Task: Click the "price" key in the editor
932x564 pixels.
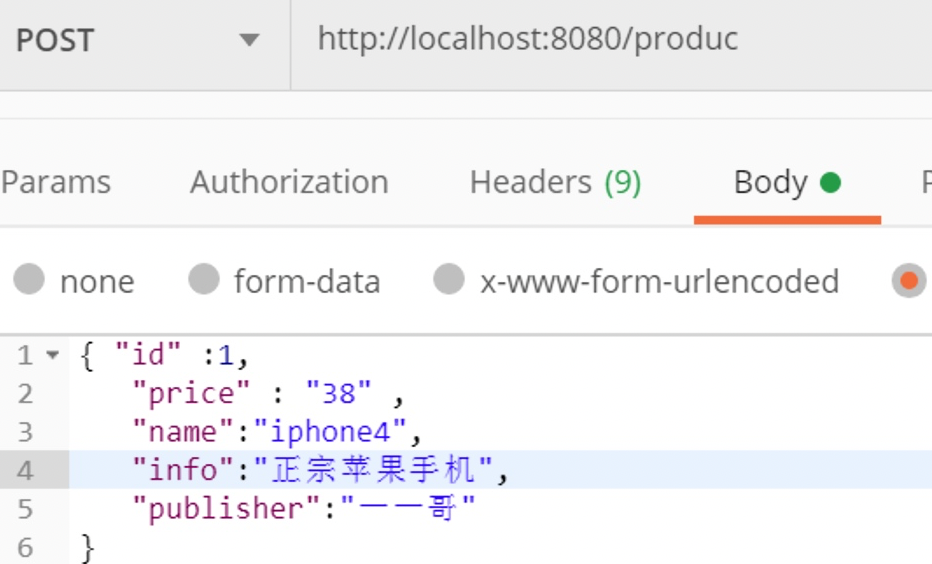Action: point(191,393)
